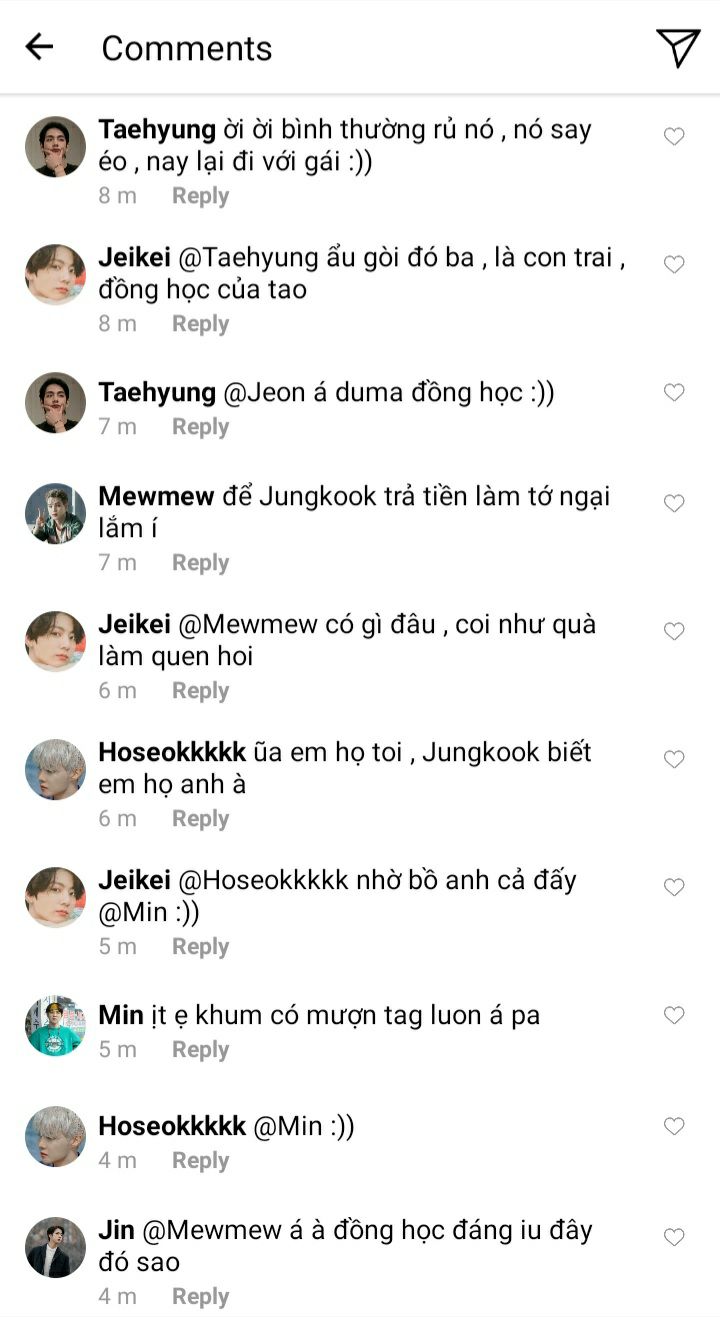The image size is (720, 1317).
Task: Heart Hoseokkkkk's comment about em họ
Action: 674,759
